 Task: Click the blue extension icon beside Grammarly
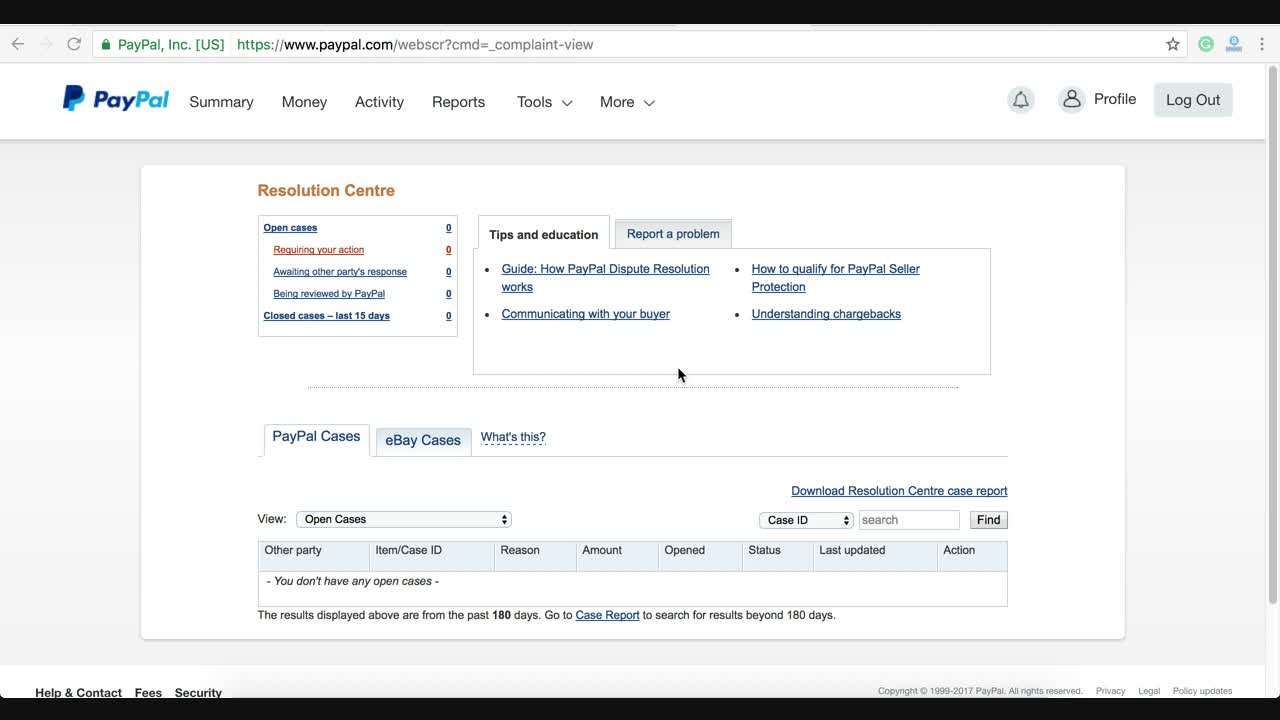tap(1234, 44)
